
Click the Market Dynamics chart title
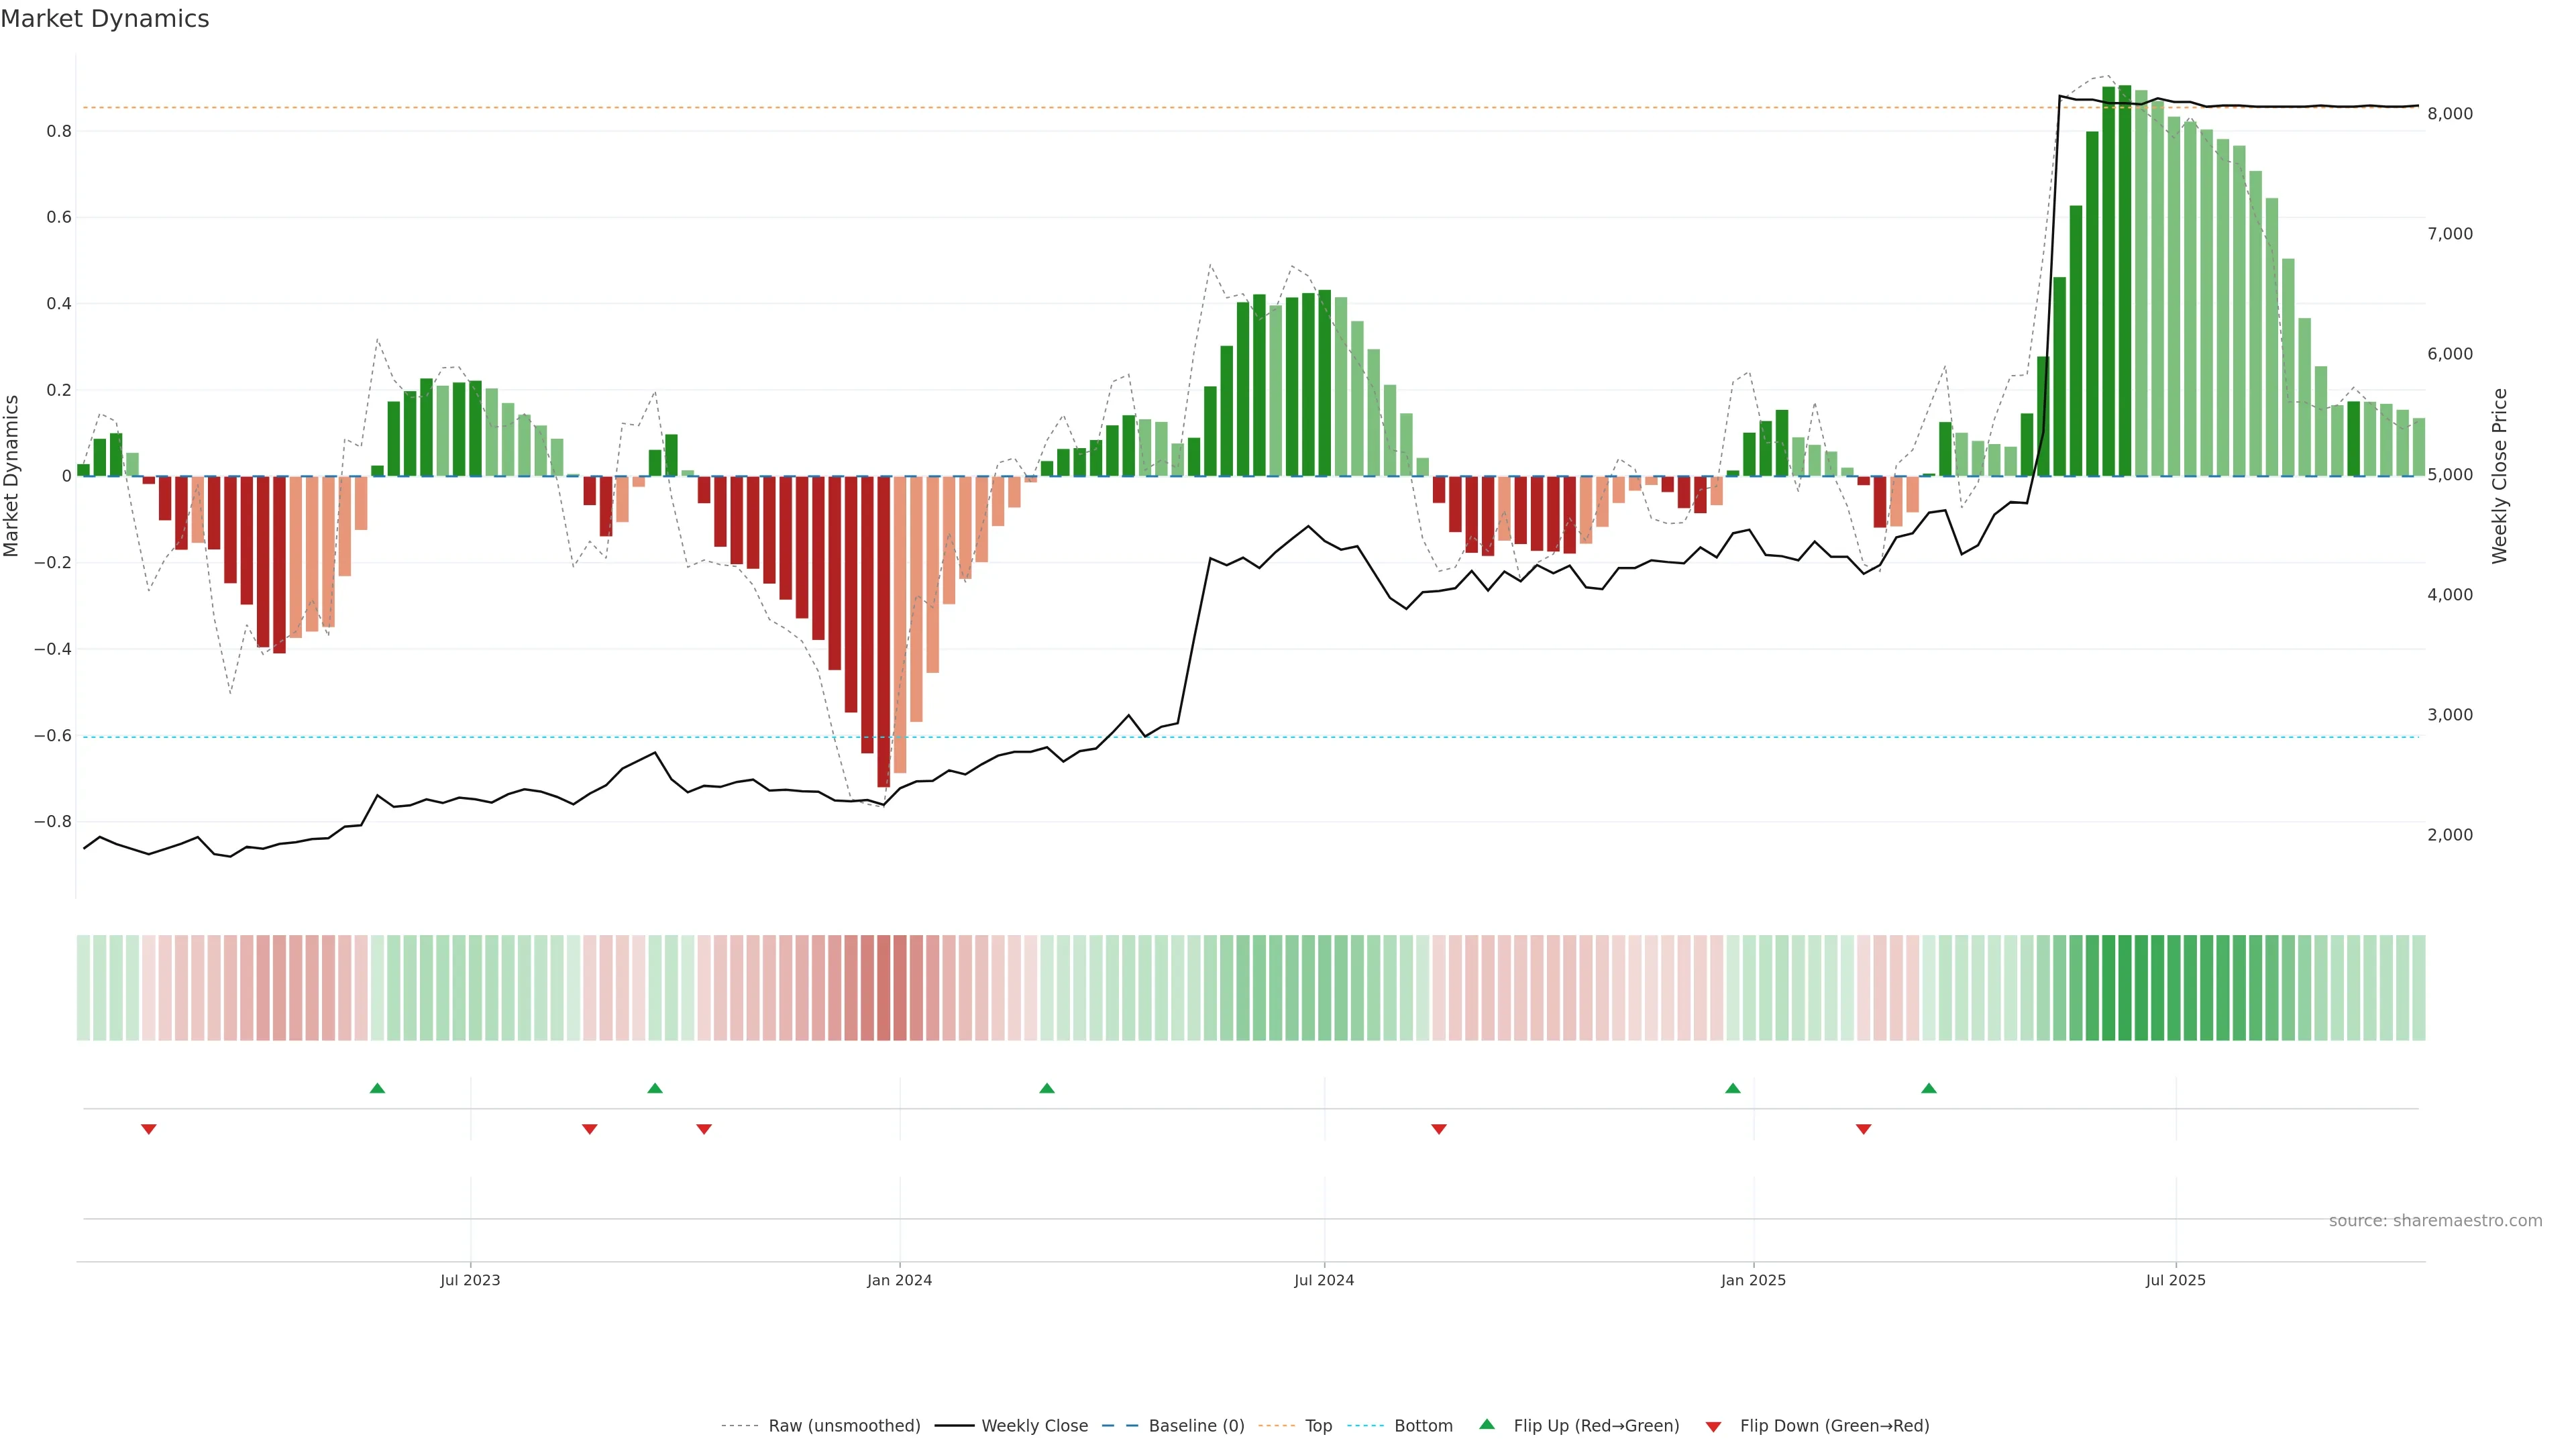click(x=105, y=19)
